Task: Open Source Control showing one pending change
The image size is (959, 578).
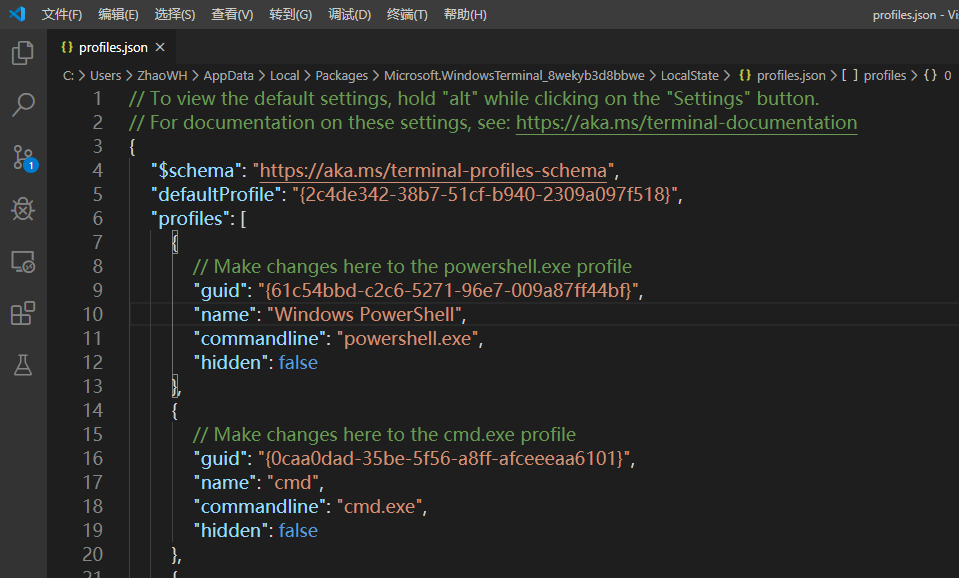Action: pos(22,159)
